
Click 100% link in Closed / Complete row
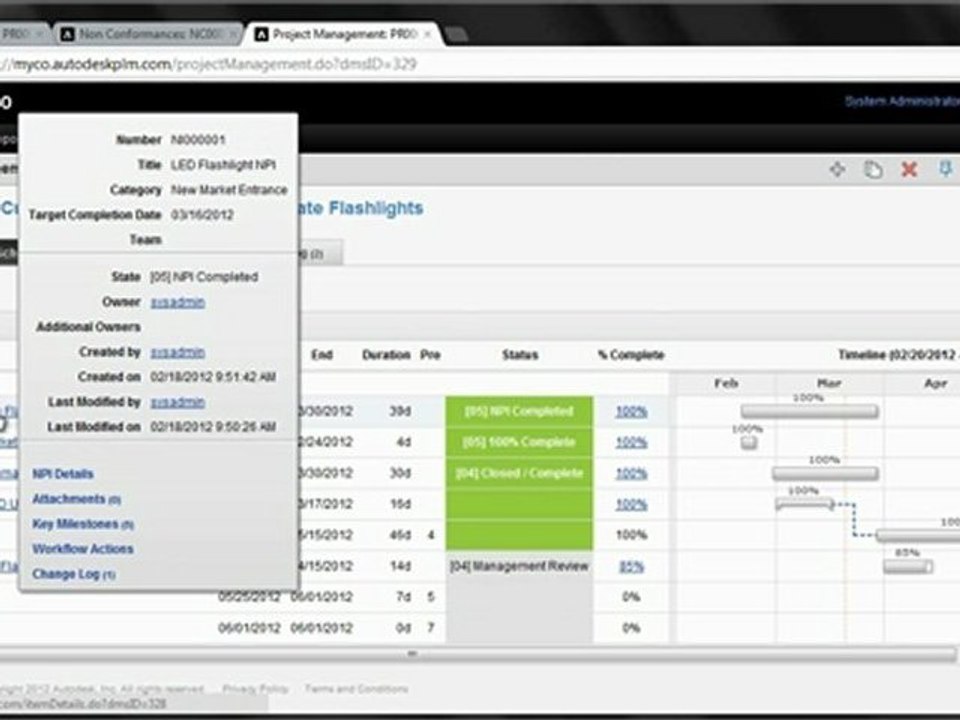pos(631,473)
